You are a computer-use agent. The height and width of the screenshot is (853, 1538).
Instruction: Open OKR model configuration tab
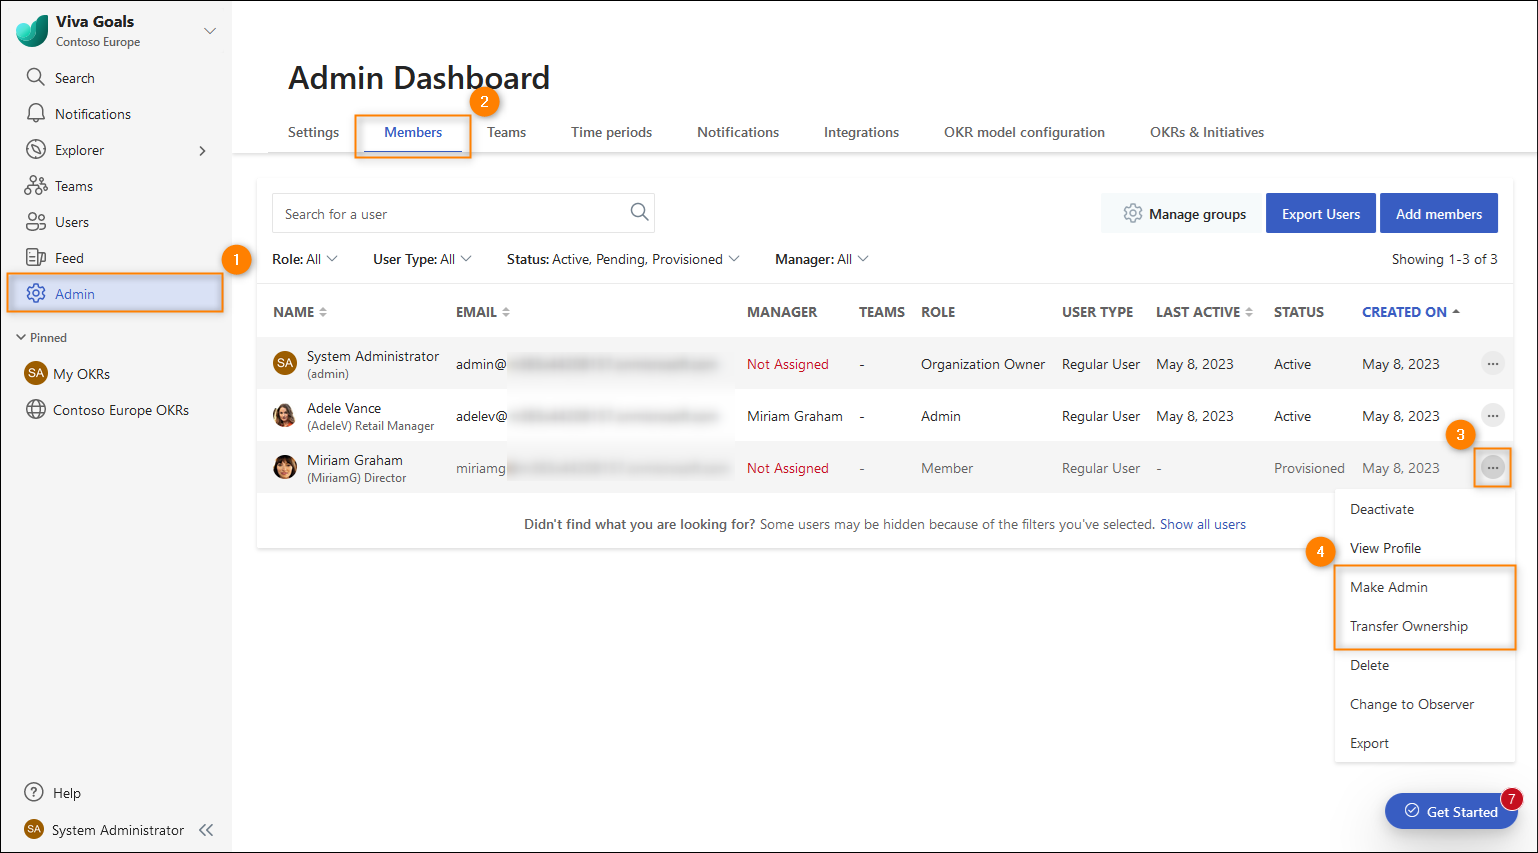[x=1024, y=132]
